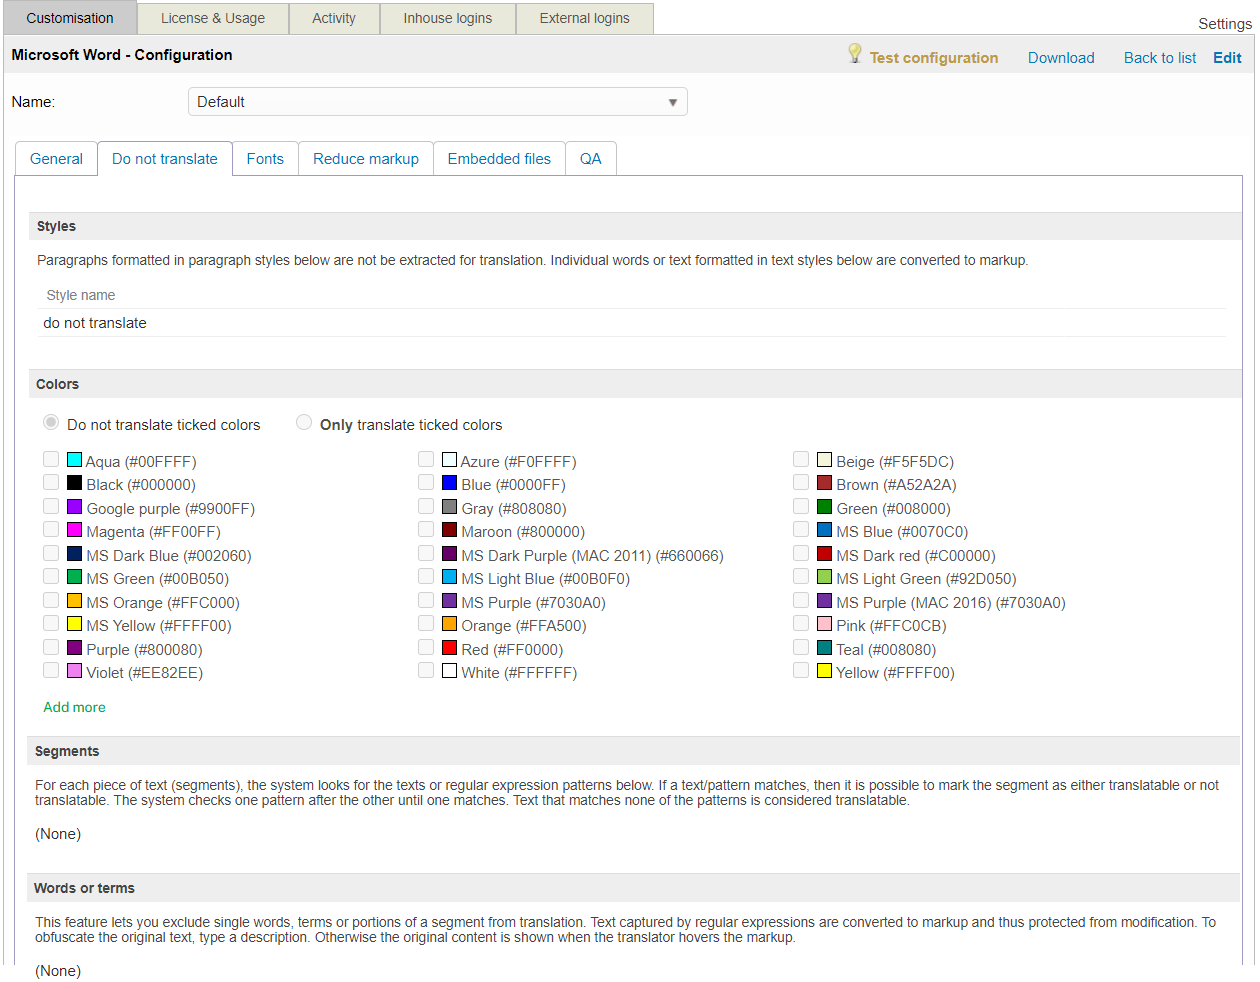
Task: Open the Reduce markup tab
Action: [x=366, y=159]
